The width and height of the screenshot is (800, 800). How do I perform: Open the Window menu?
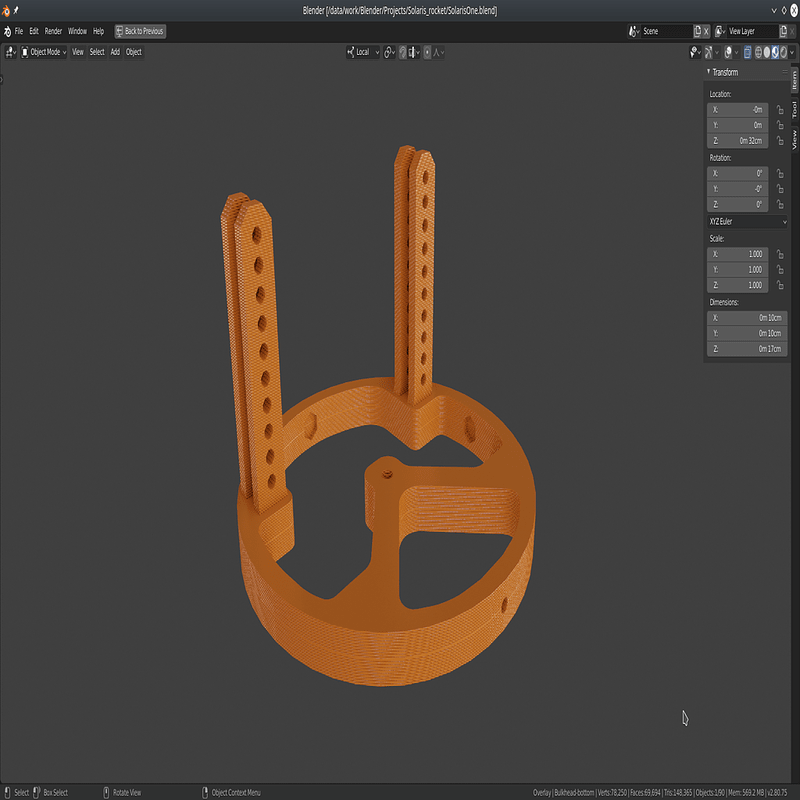(x=77, y=32)
